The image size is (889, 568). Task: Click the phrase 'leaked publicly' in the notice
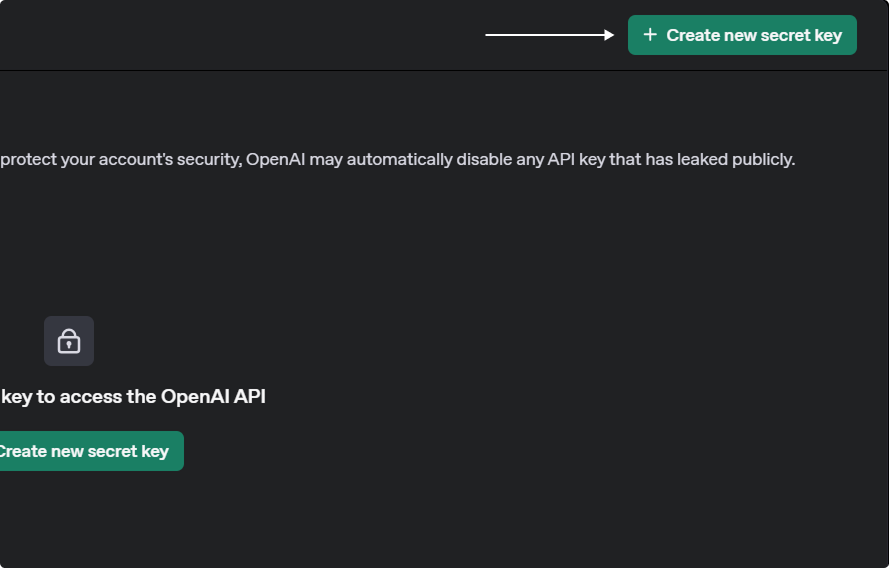click(736, 159)
